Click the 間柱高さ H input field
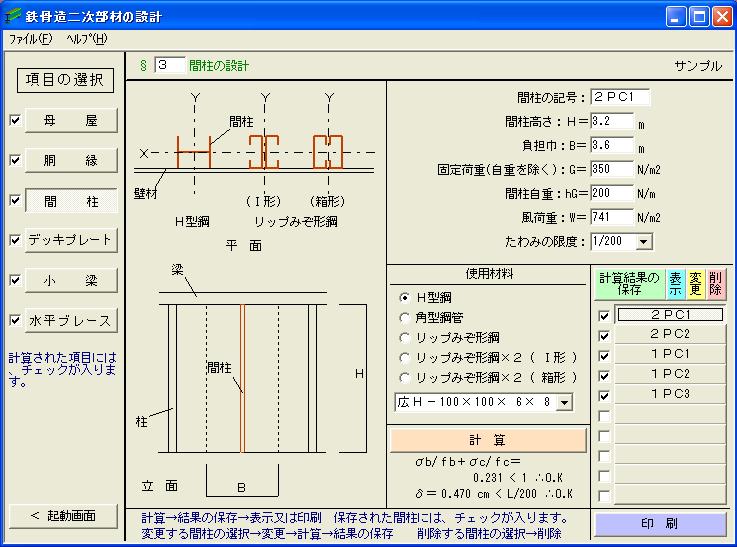 pos(612,121)
